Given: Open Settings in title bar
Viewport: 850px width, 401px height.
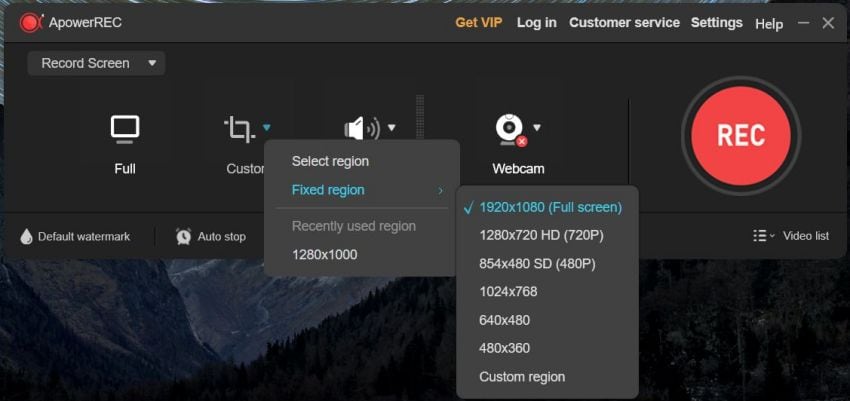Looking at the screenshot, I should coord(716,23).
